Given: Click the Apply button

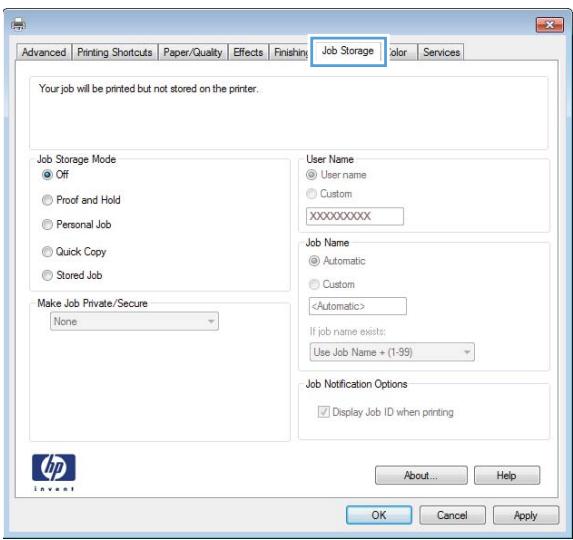Looking at the screenshot, I should tap(525, 515).
